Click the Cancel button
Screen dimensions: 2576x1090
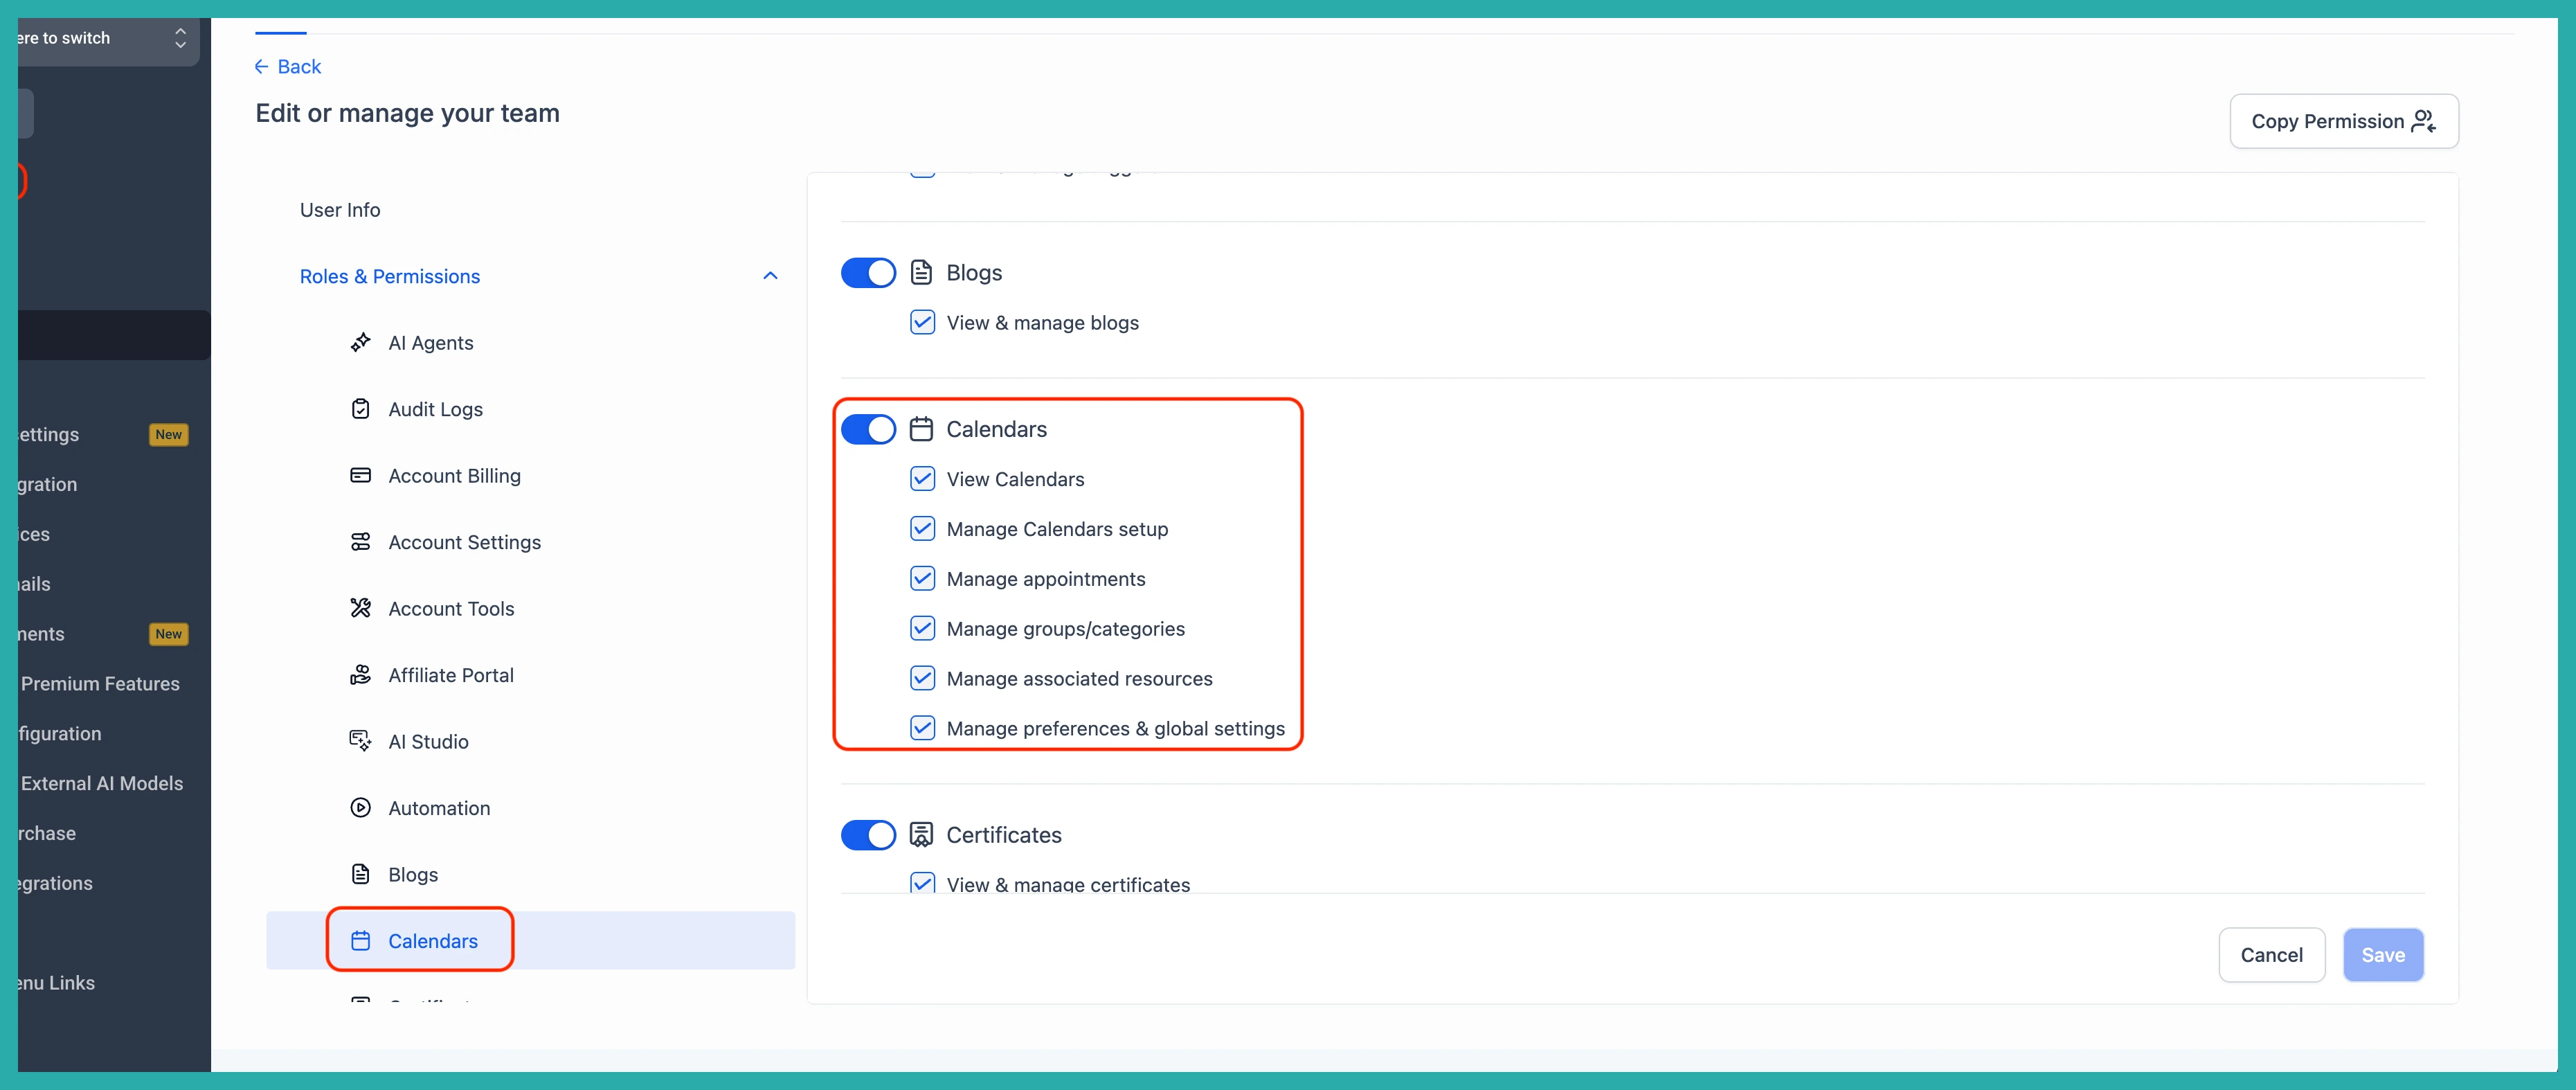(x=2271, y=955)
